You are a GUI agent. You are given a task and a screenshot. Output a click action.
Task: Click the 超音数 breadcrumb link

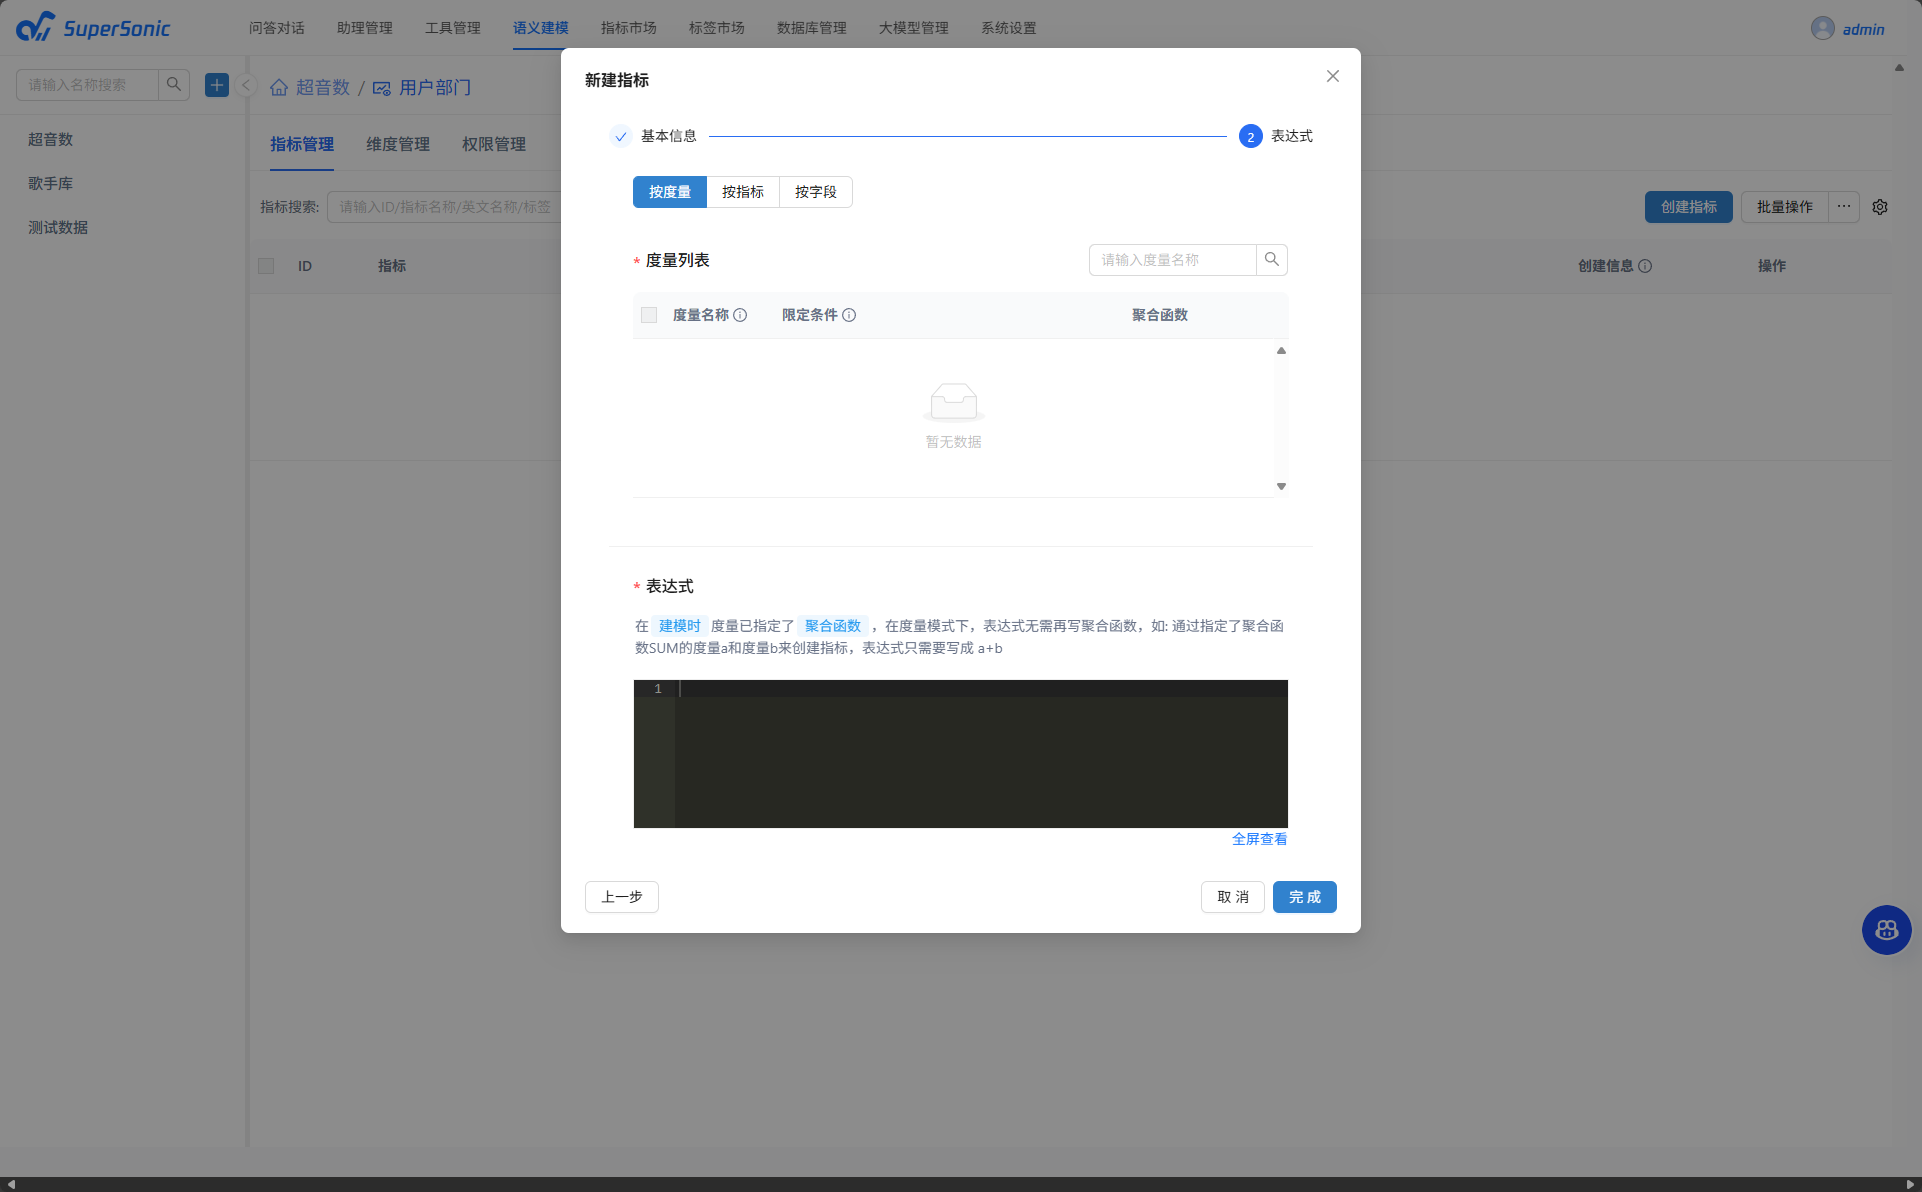(323, 88)
